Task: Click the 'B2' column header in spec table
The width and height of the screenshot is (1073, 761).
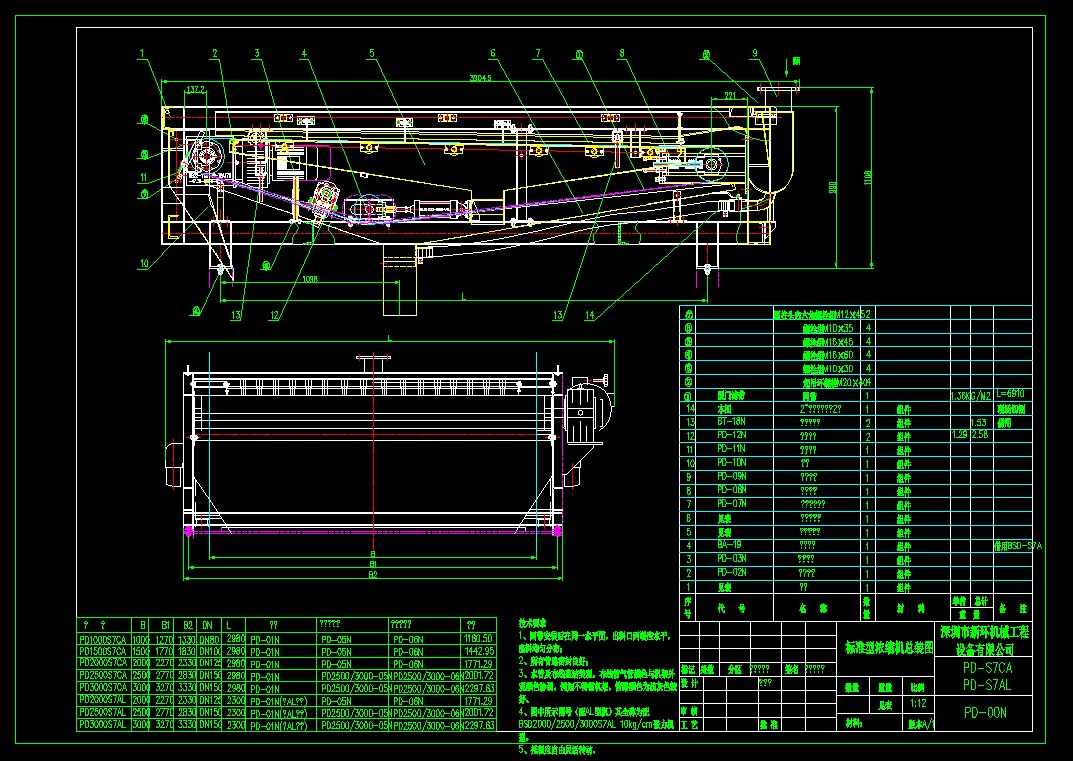Action: coord(188,625)
